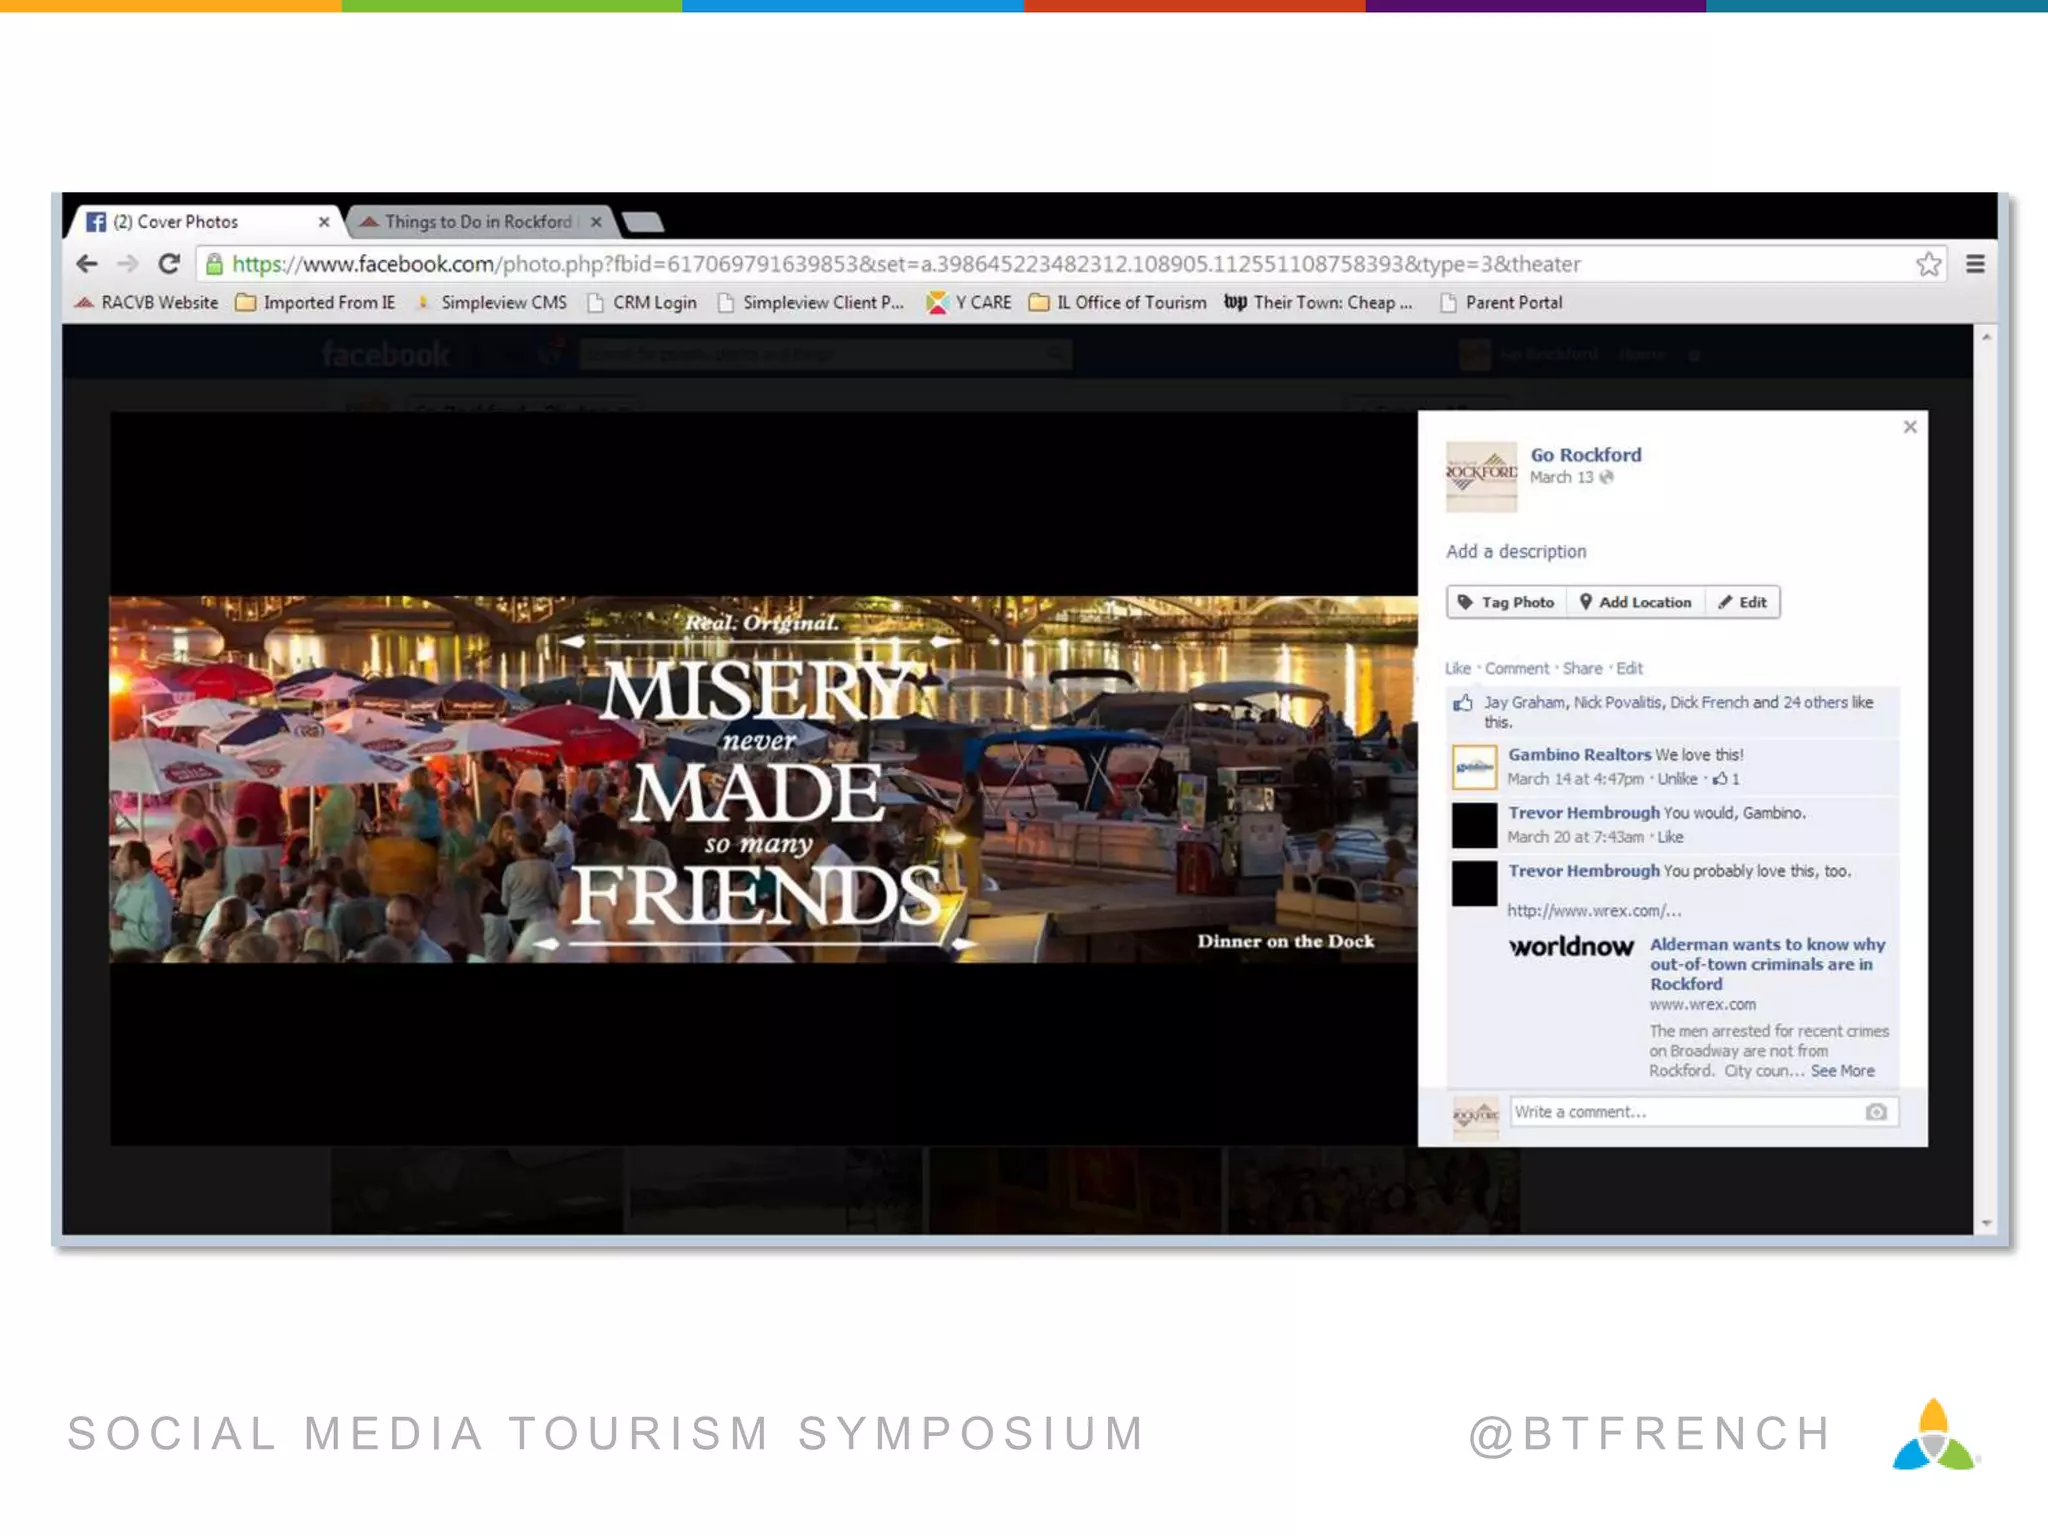Like the March 20 Trevor Hembrough comment
This screenshot has height=1536, width=2048.
coord(1670,836)
